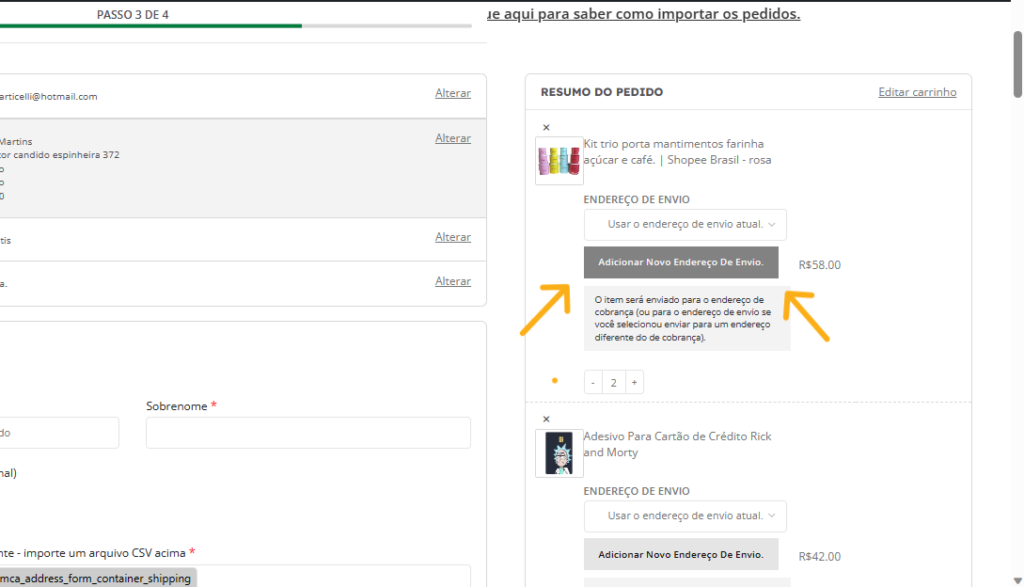Click Editar carrinho link
1024x587 pixels.
(x=917, y=92)
